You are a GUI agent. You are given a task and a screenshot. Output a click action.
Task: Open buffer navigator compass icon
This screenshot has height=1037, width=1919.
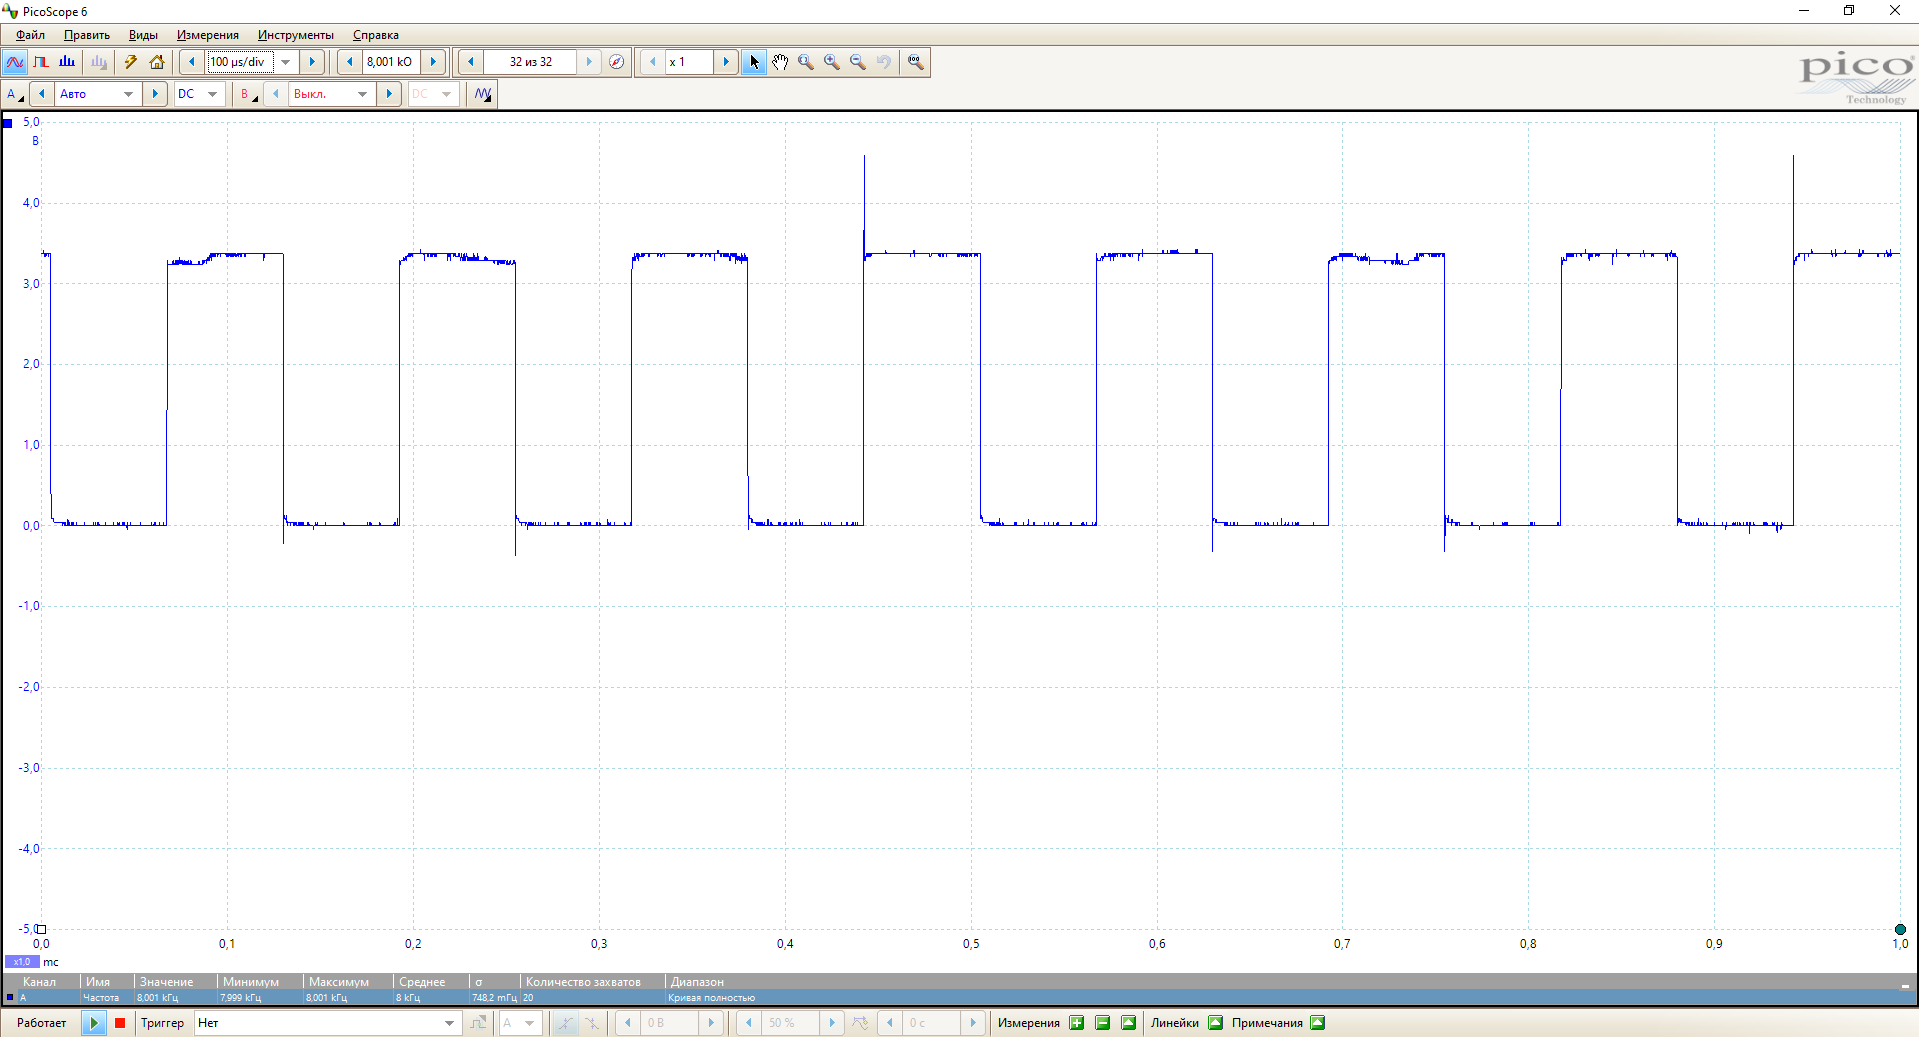[x=617, y=62]
